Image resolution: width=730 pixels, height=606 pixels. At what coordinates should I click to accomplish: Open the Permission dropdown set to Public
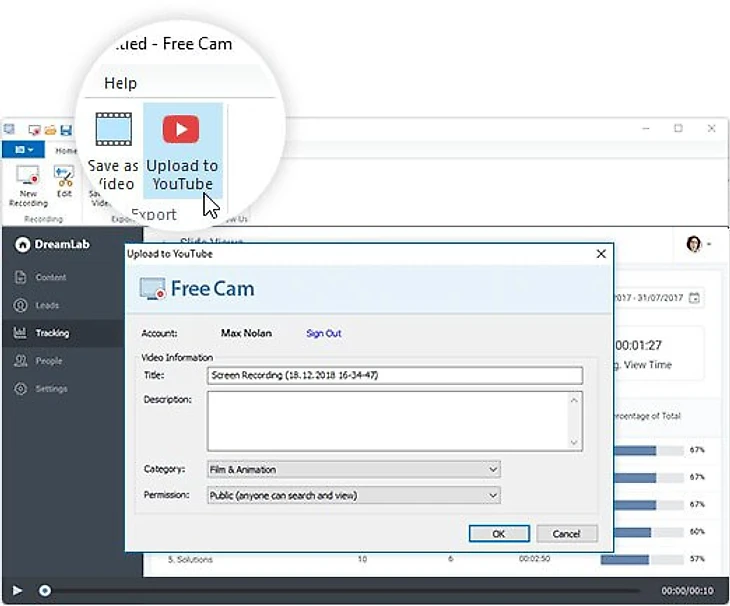click(353, 495)
